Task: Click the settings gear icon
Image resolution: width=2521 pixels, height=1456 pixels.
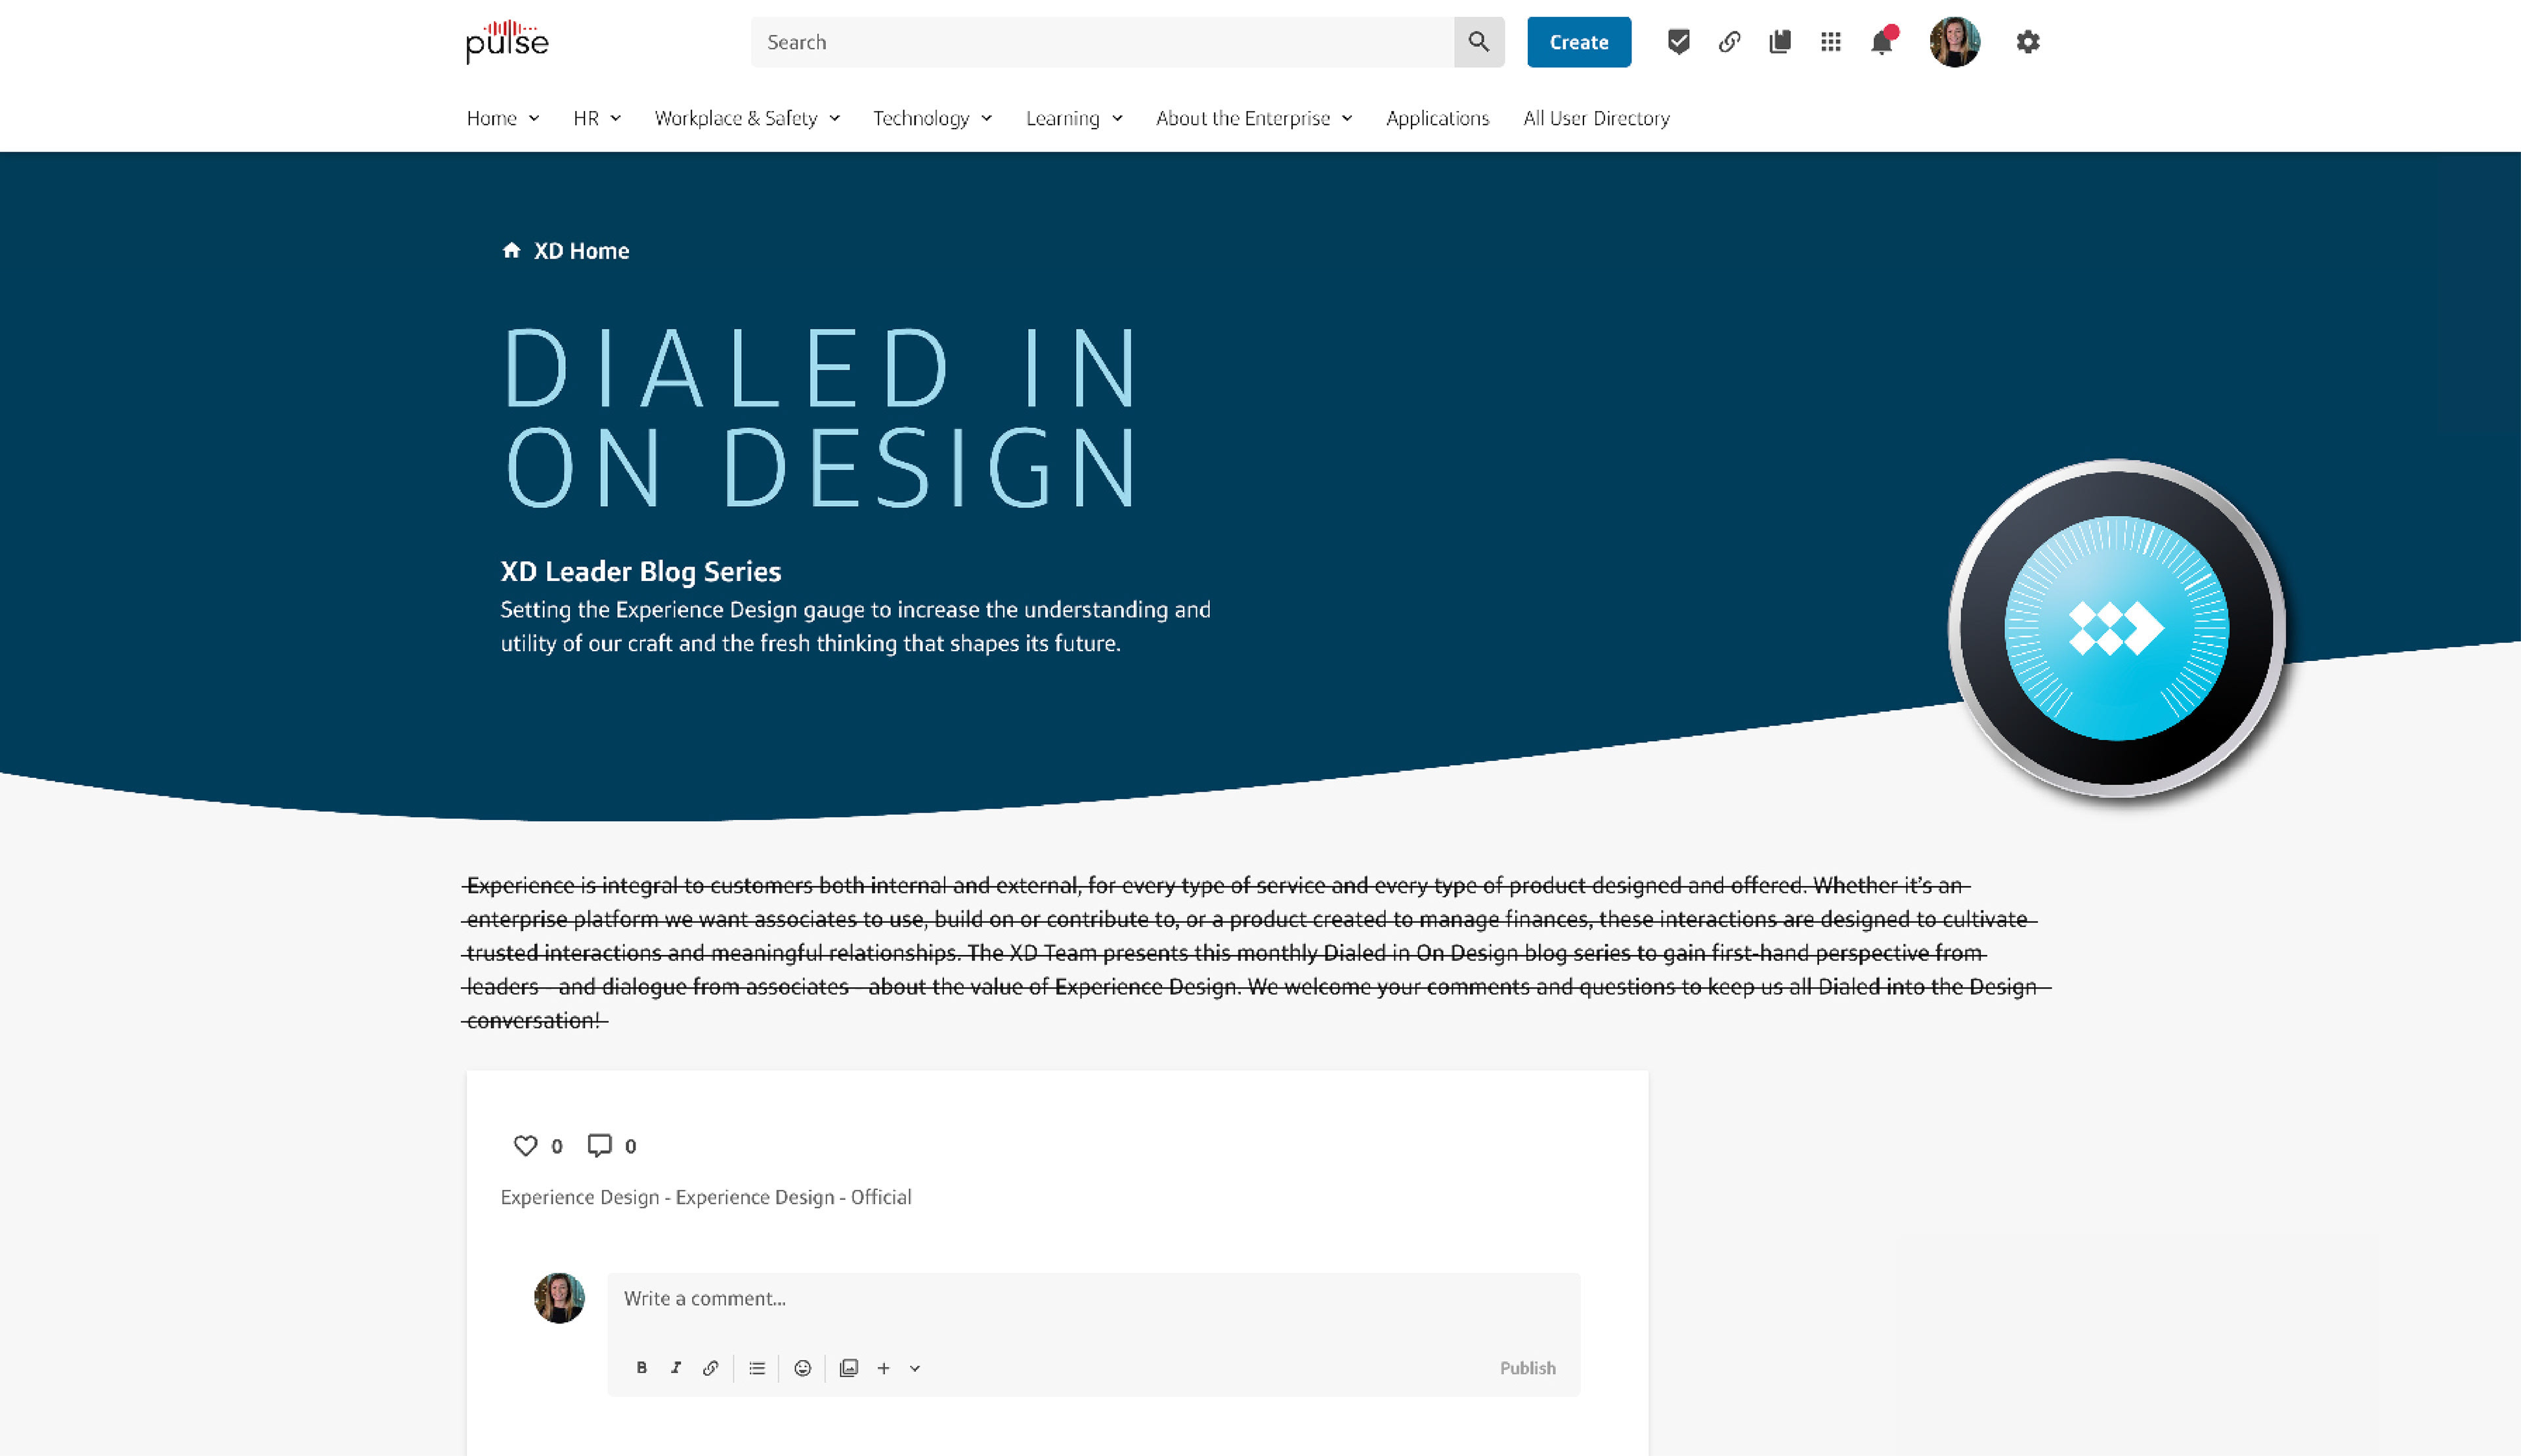Action: click(2027, 42)
